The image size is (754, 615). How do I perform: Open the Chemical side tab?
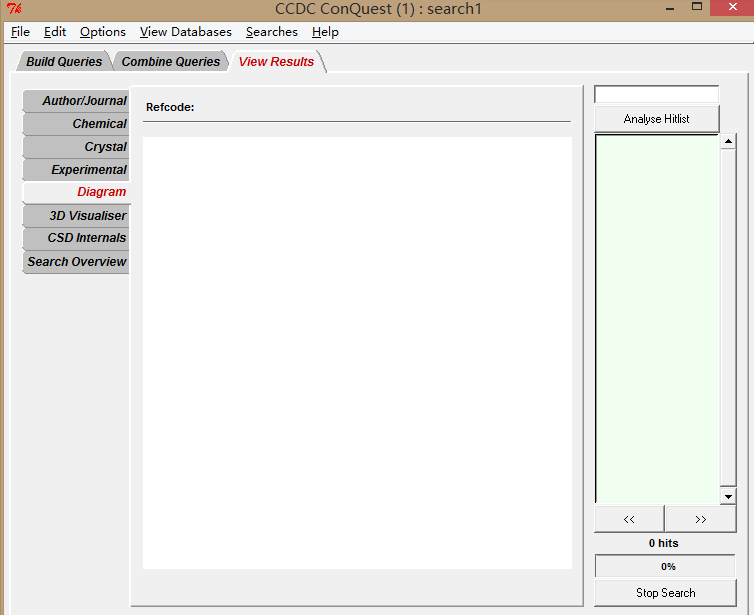pyautogui.click(x=76, y=124)
